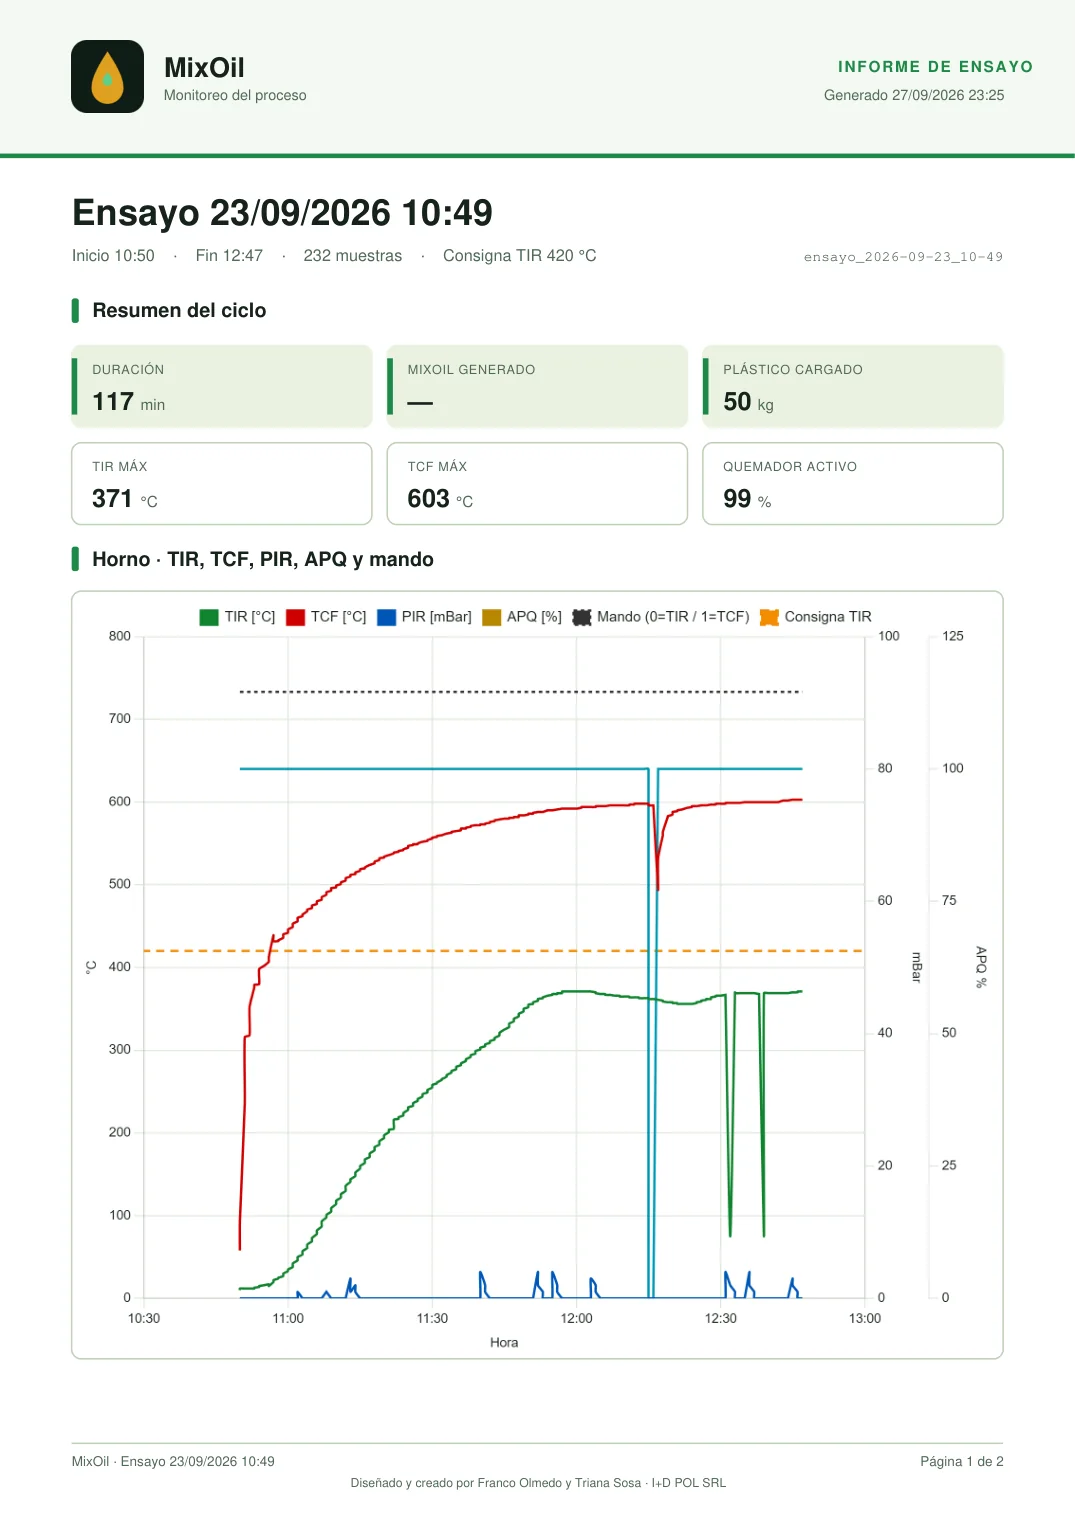Select the file name "ensayo_2026-09-23_10-49"
This screenshot has height=1521, width=1075.
pyautogui.click(x=903, y=257)
